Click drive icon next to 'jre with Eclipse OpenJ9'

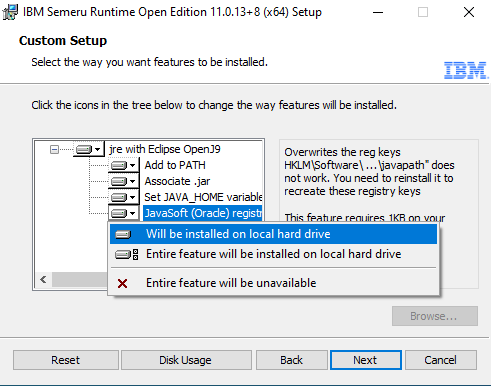tap(84, 149)
